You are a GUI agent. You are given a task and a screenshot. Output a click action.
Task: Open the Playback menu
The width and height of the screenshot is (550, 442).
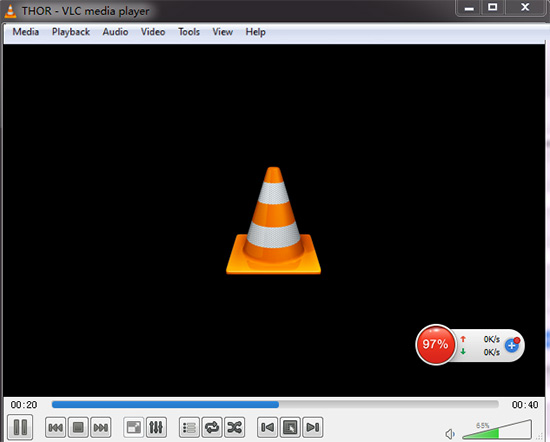(71, 32)
